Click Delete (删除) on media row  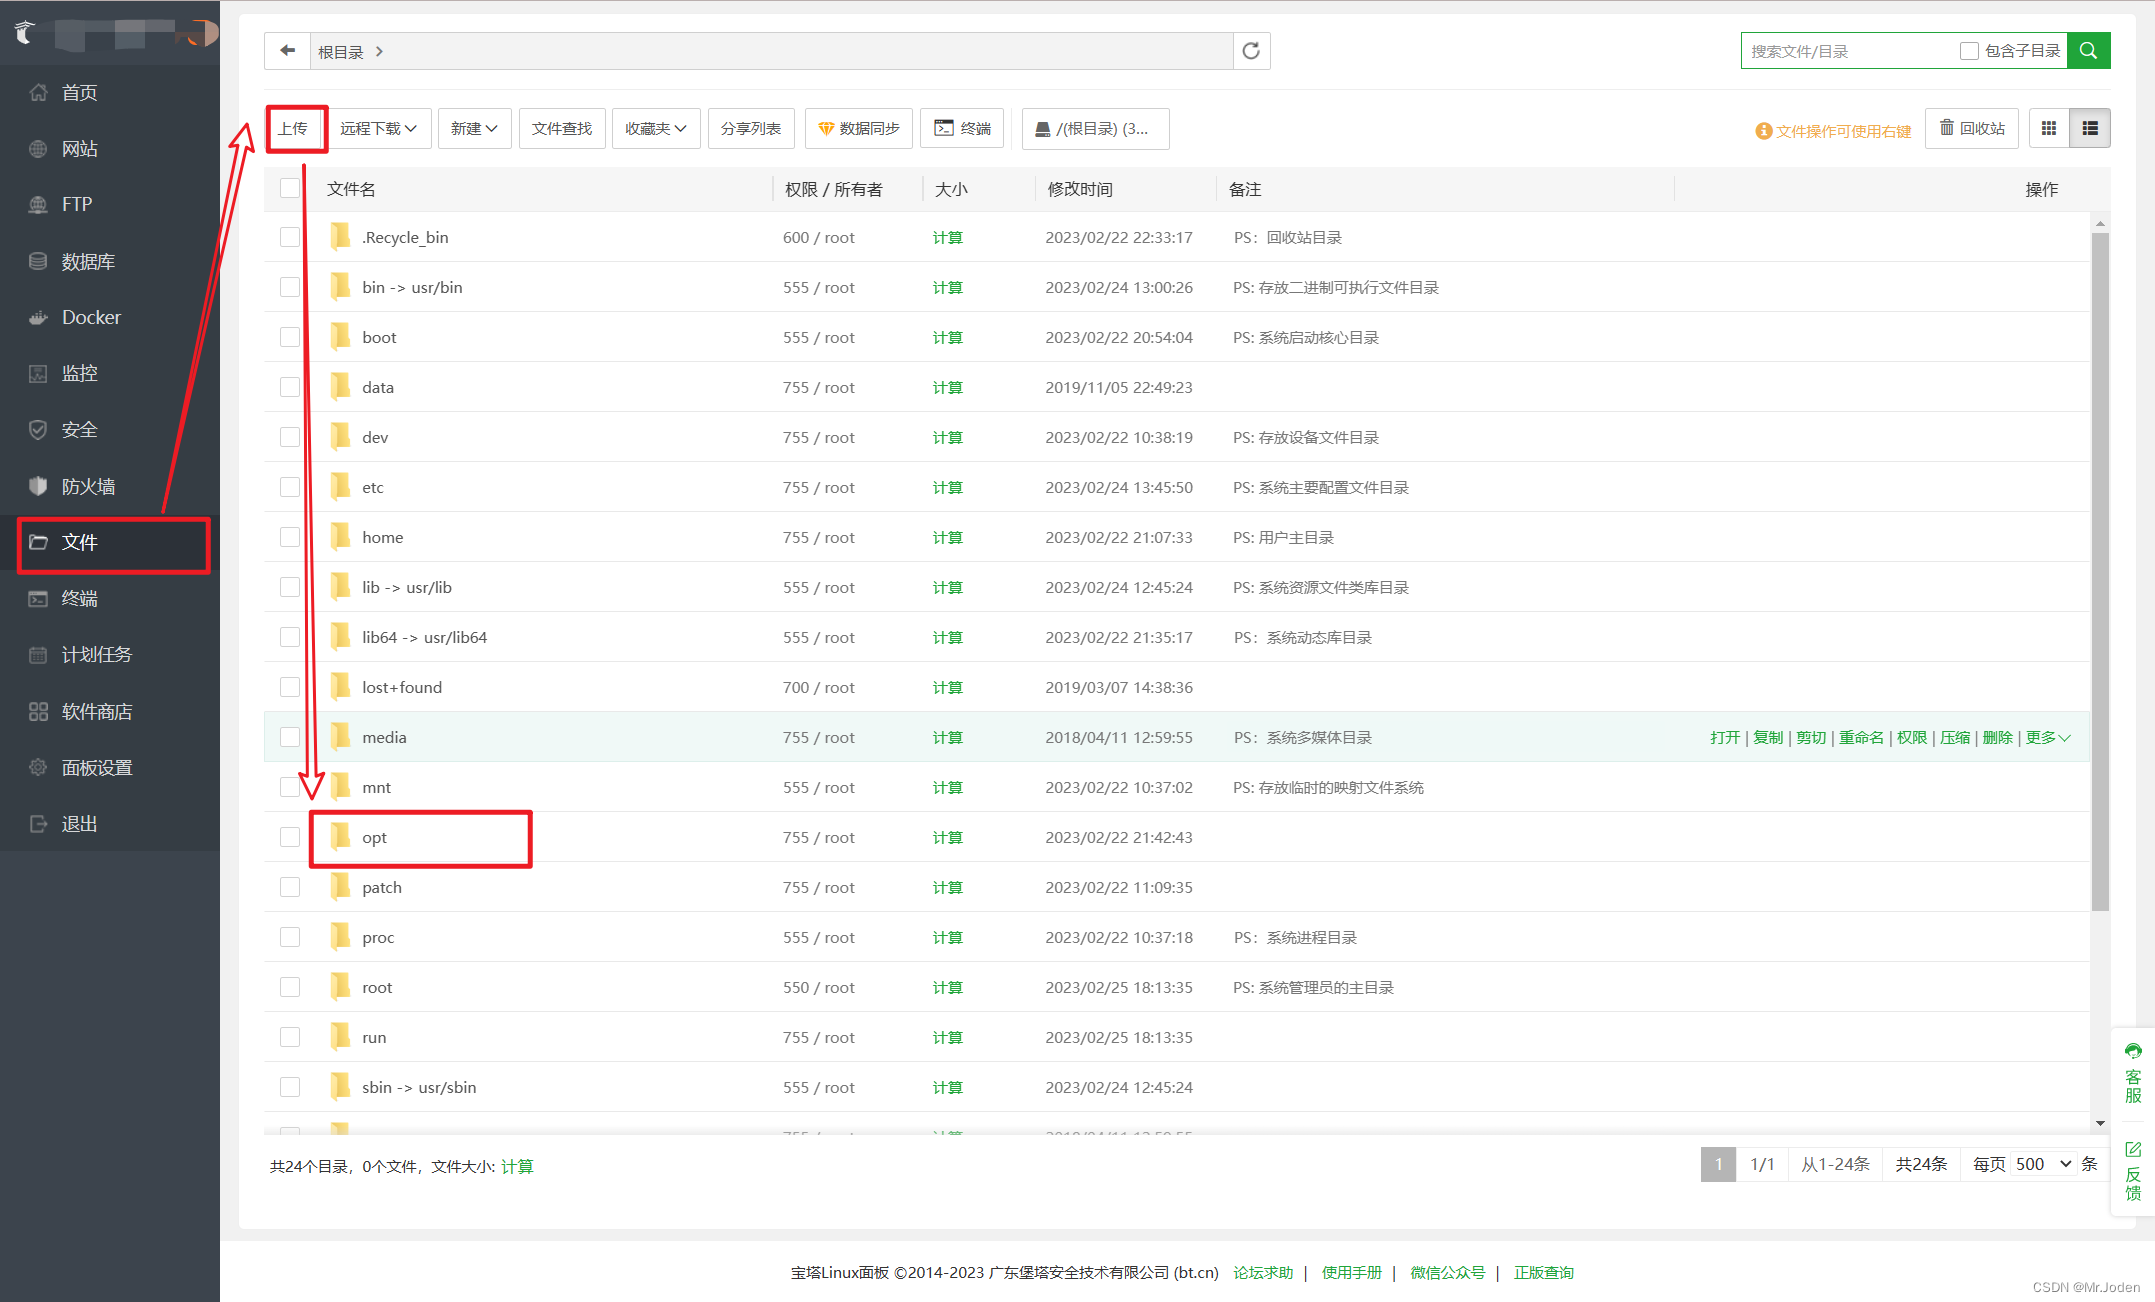[1997, 737]
